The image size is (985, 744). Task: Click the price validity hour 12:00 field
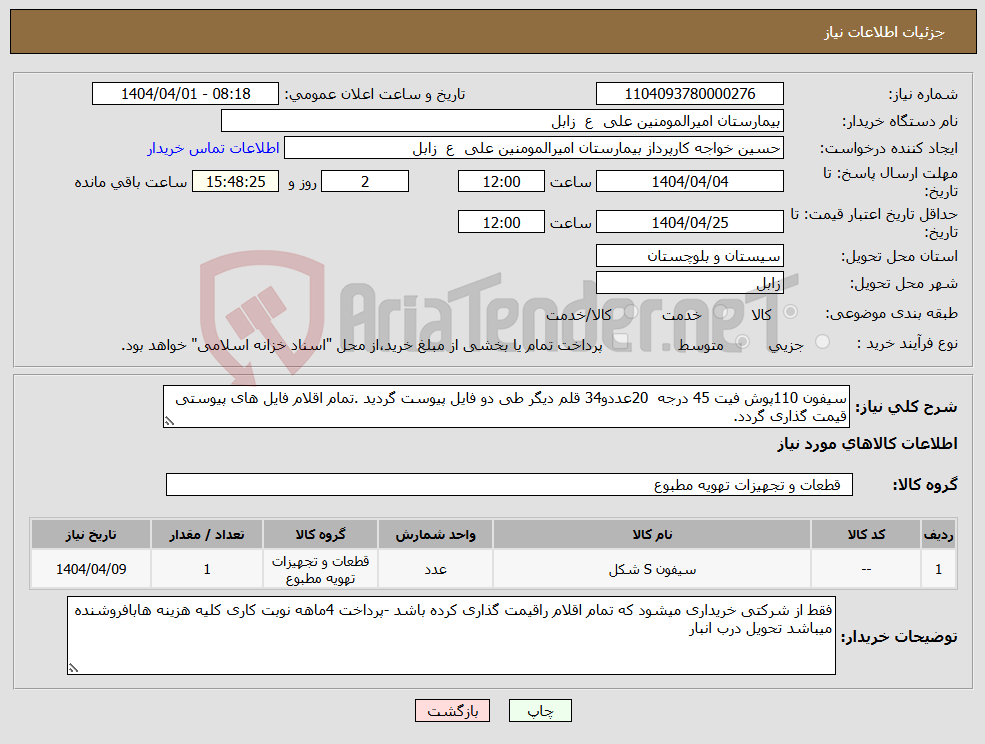(501, 222)
